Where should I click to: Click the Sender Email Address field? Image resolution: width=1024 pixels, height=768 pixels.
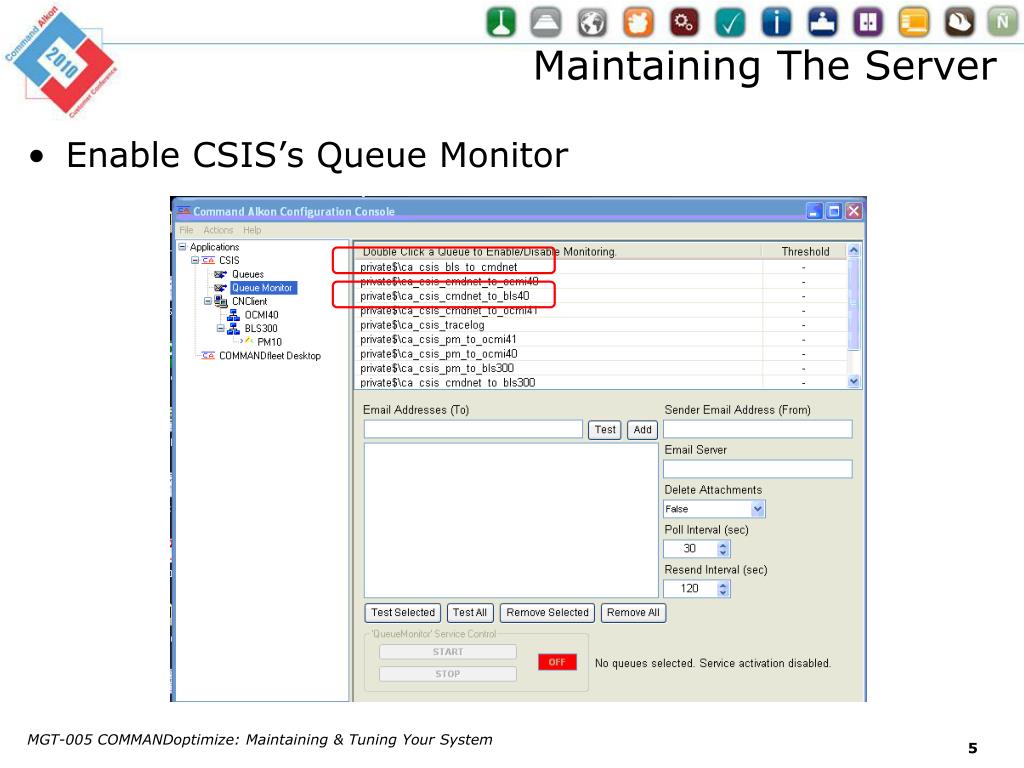tap(758, 429)
